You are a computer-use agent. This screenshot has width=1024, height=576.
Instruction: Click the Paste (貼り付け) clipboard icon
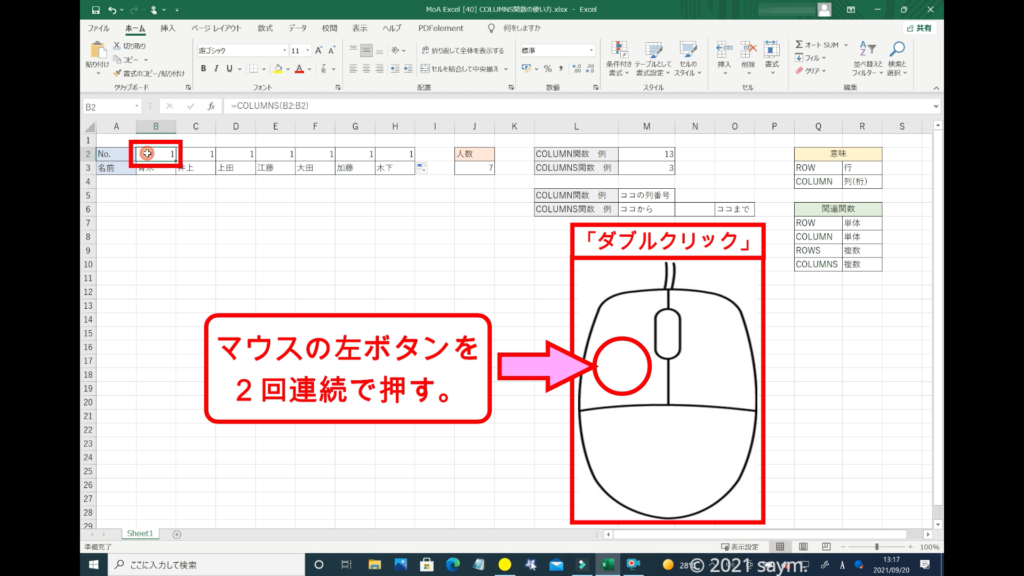coord(98,50)
